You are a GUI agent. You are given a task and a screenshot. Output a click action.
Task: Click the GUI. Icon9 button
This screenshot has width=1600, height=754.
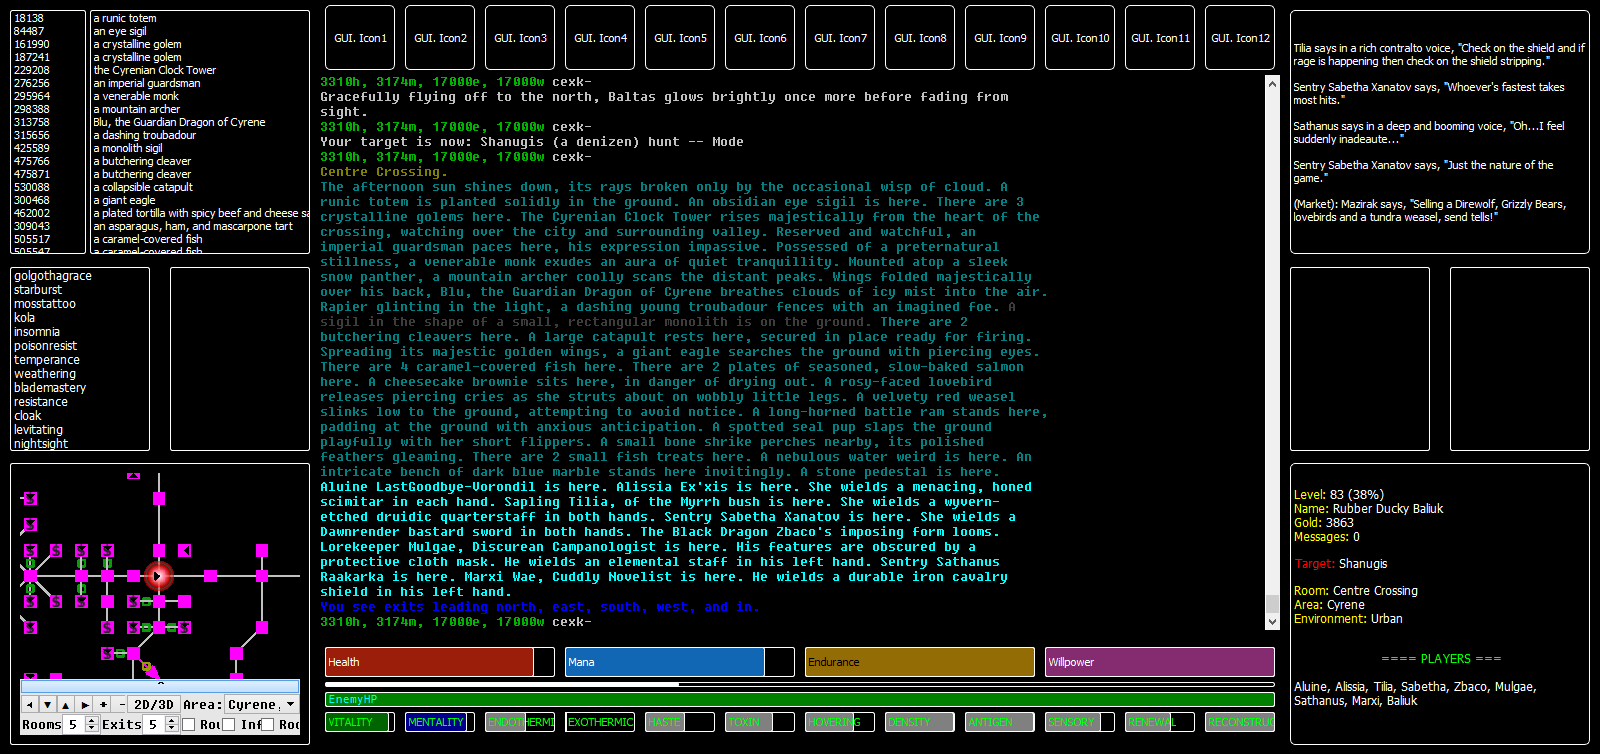(1000, 38)
